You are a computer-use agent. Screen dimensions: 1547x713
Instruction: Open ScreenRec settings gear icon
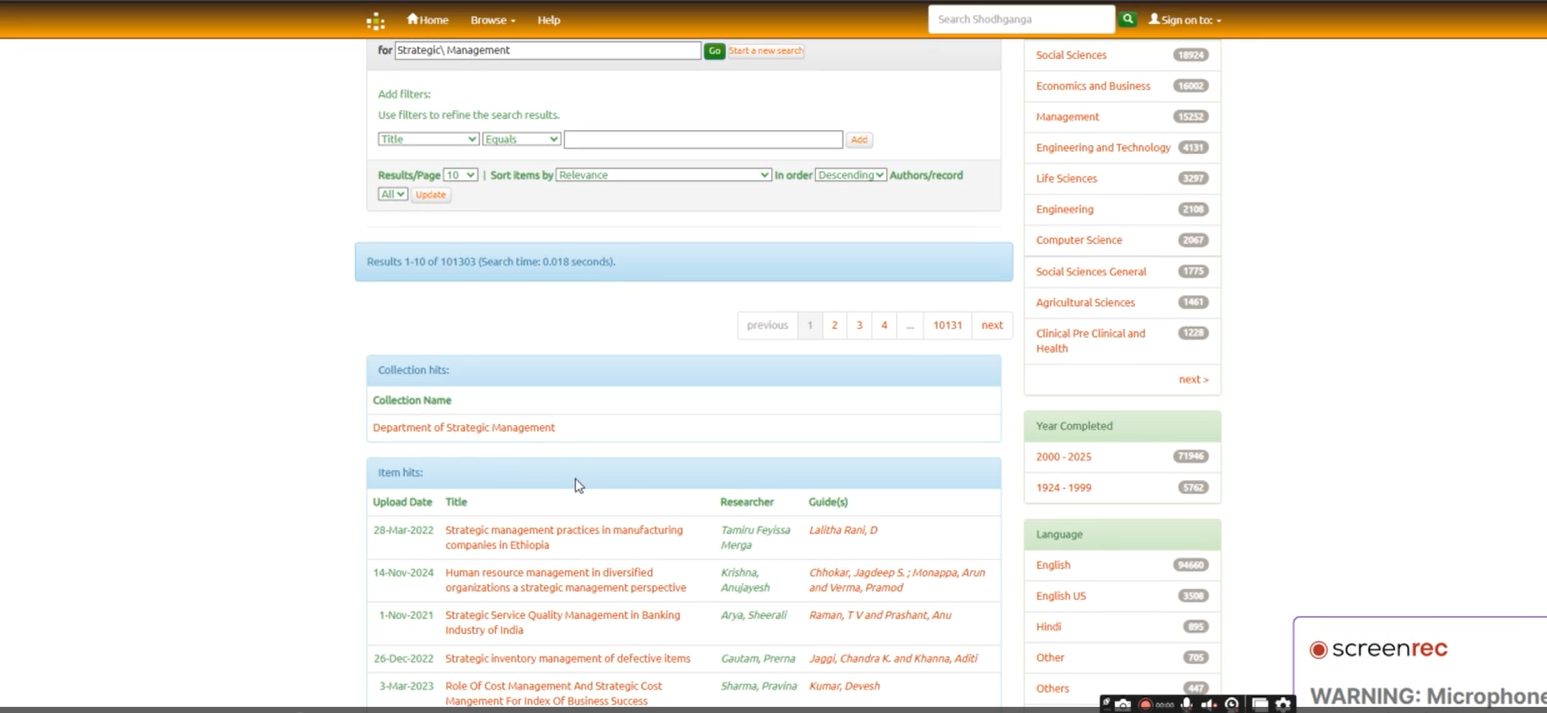1283,705
